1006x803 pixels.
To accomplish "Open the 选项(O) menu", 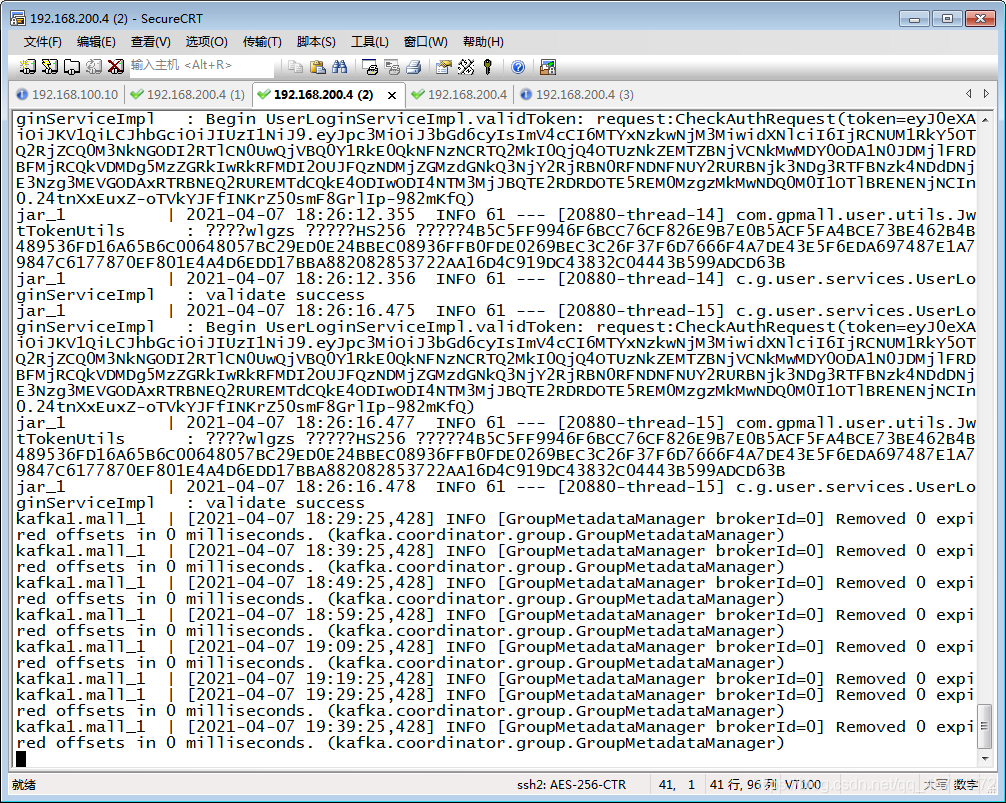I will click(x=207, y=42).
